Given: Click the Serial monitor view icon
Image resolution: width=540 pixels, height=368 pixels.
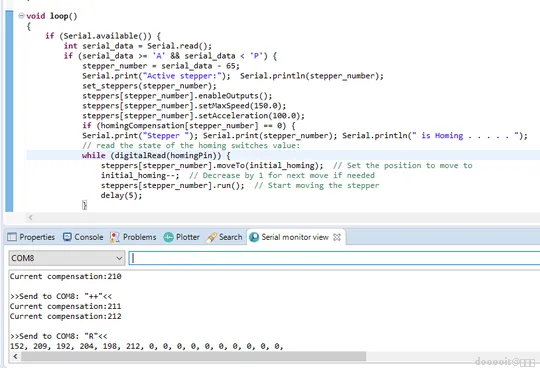Looking at the screenshot, I should (x=254, y=237).
